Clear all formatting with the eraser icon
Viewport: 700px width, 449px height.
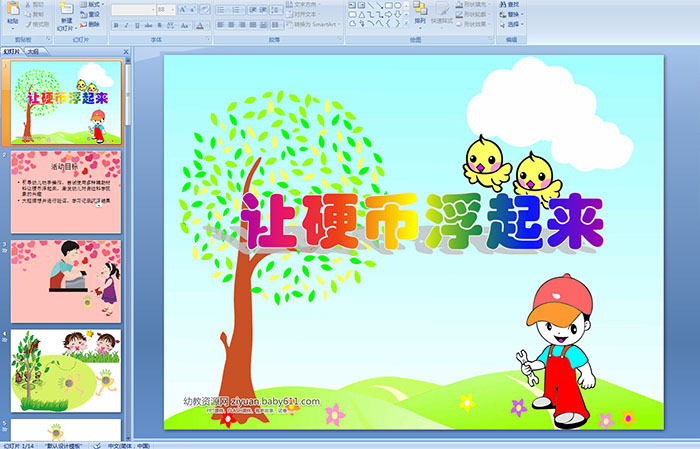pyautogui.click(x=205, y=10)
